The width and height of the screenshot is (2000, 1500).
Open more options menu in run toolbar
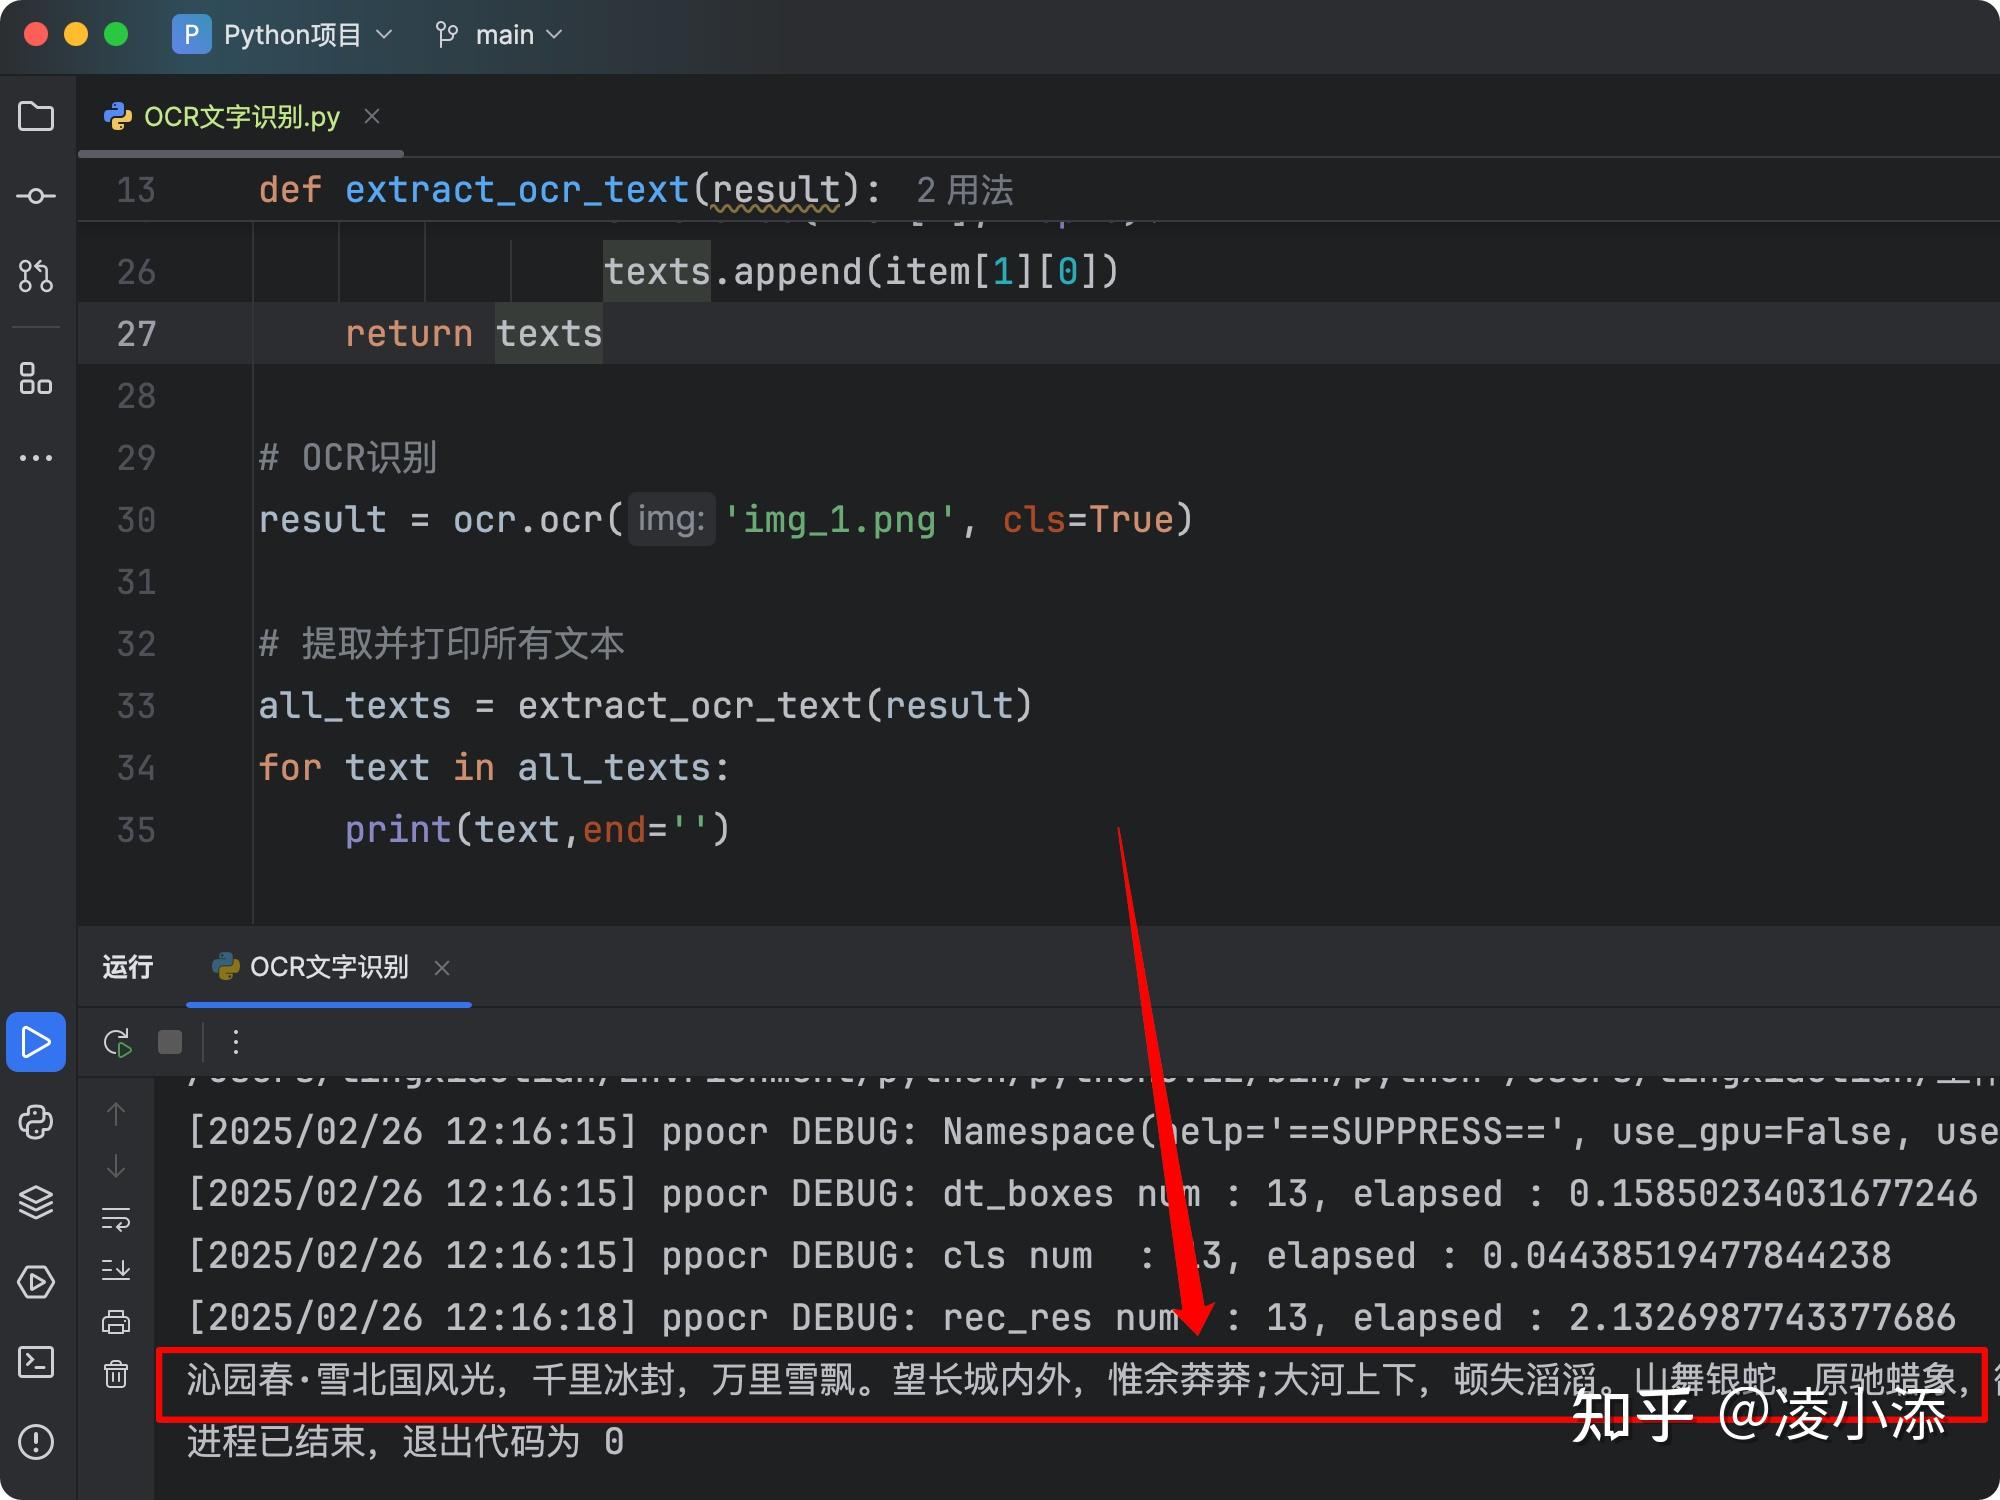[x=236, y=1042]
